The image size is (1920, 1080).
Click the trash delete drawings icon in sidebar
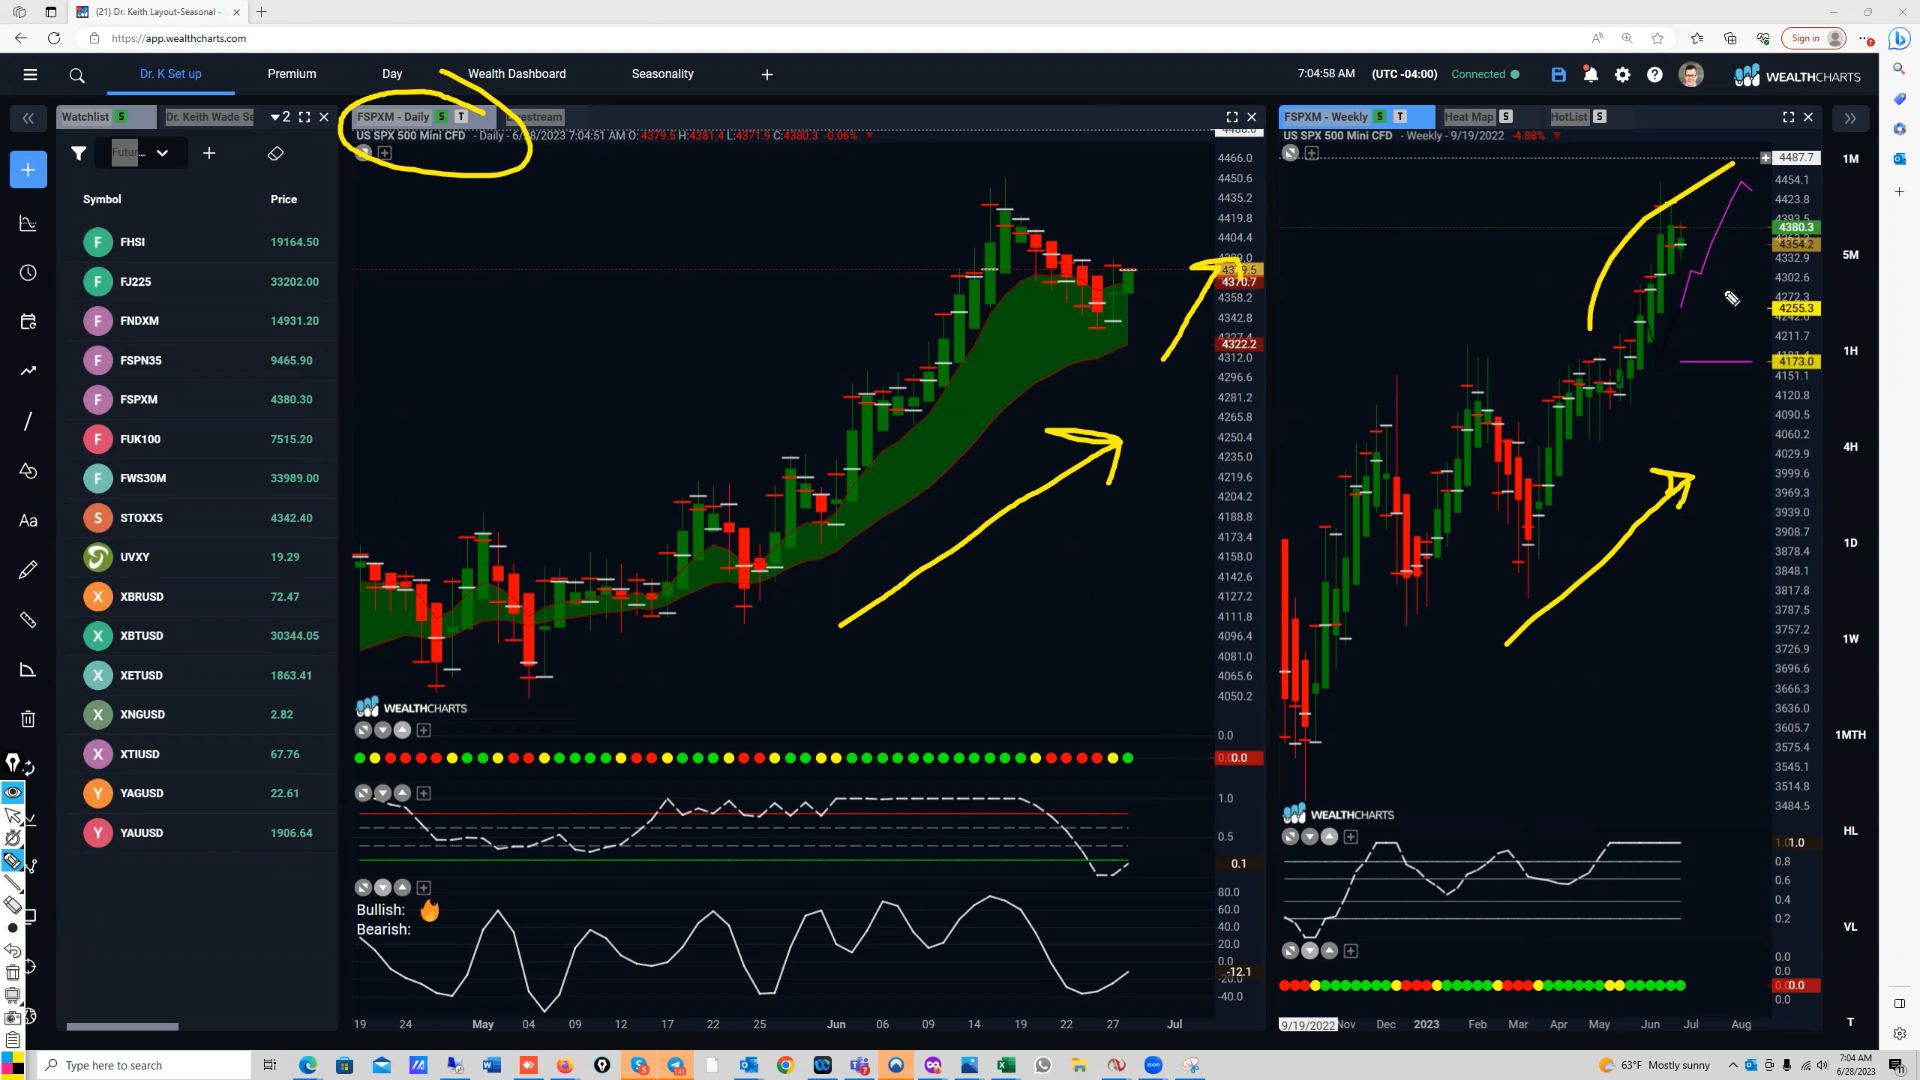point(28,719)
